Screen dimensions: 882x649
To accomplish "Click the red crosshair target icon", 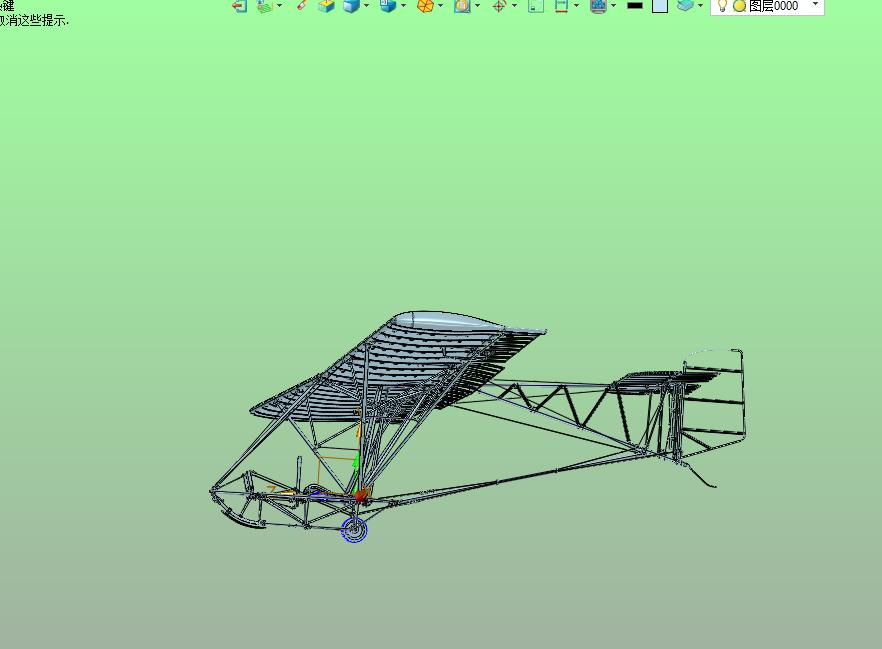I will pos(499,6).
